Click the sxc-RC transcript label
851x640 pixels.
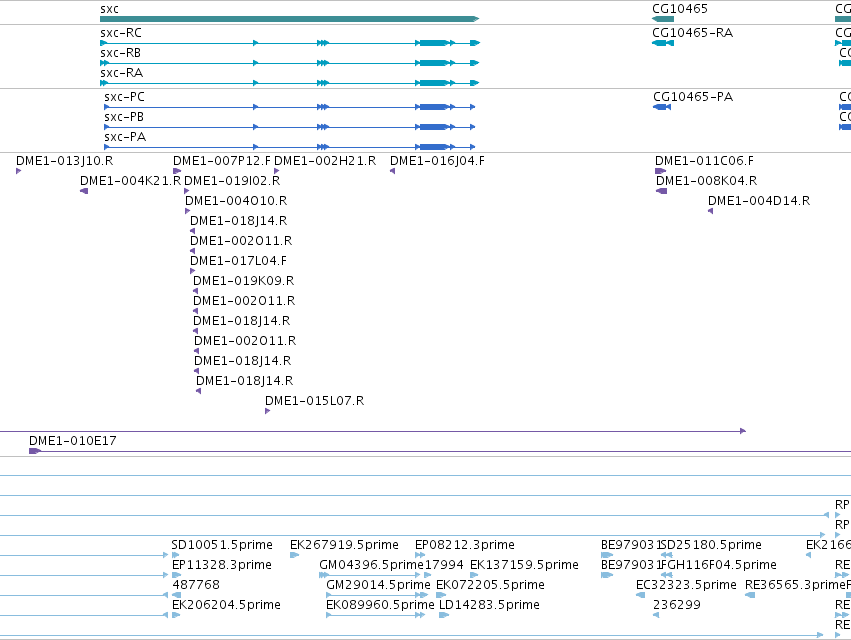(x=121, y=33)
